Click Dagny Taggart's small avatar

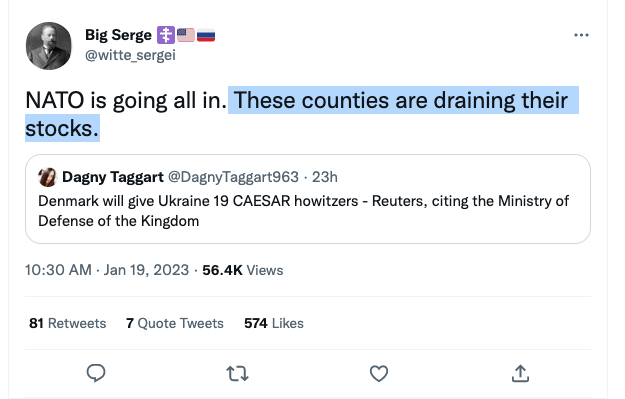[47, 177]
